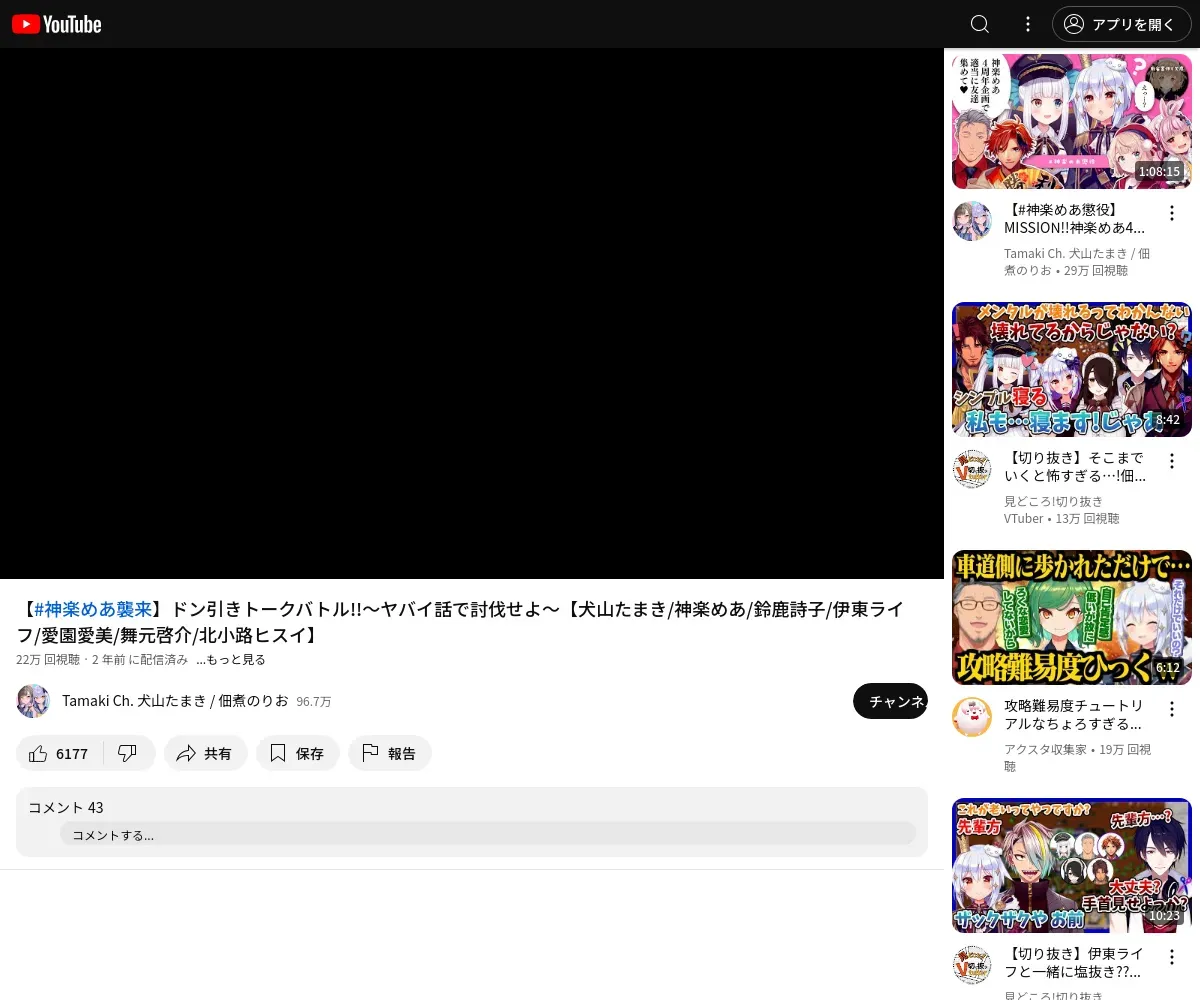Screen dimensions: 1200x1000
Task: Open the YouTube home logo
Action: (x=56, y=24)
